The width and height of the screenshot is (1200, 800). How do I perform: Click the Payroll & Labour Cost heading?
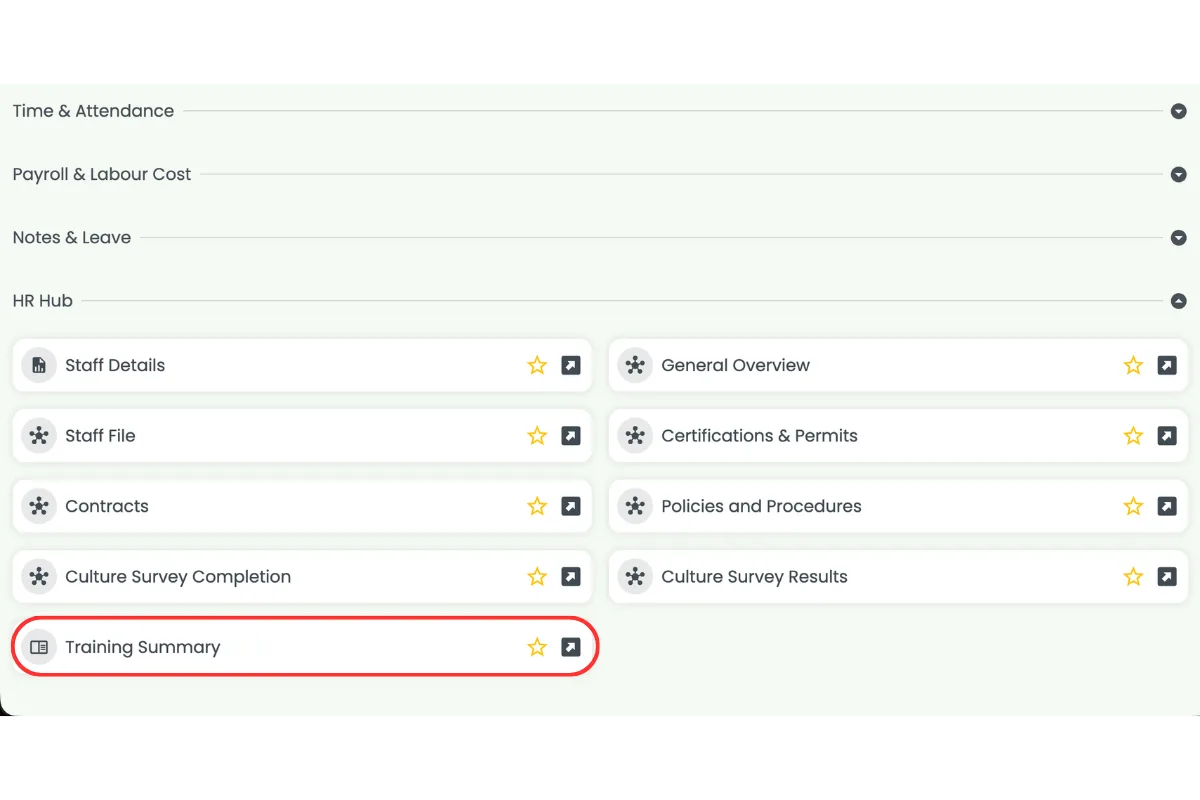pos(102,174)
